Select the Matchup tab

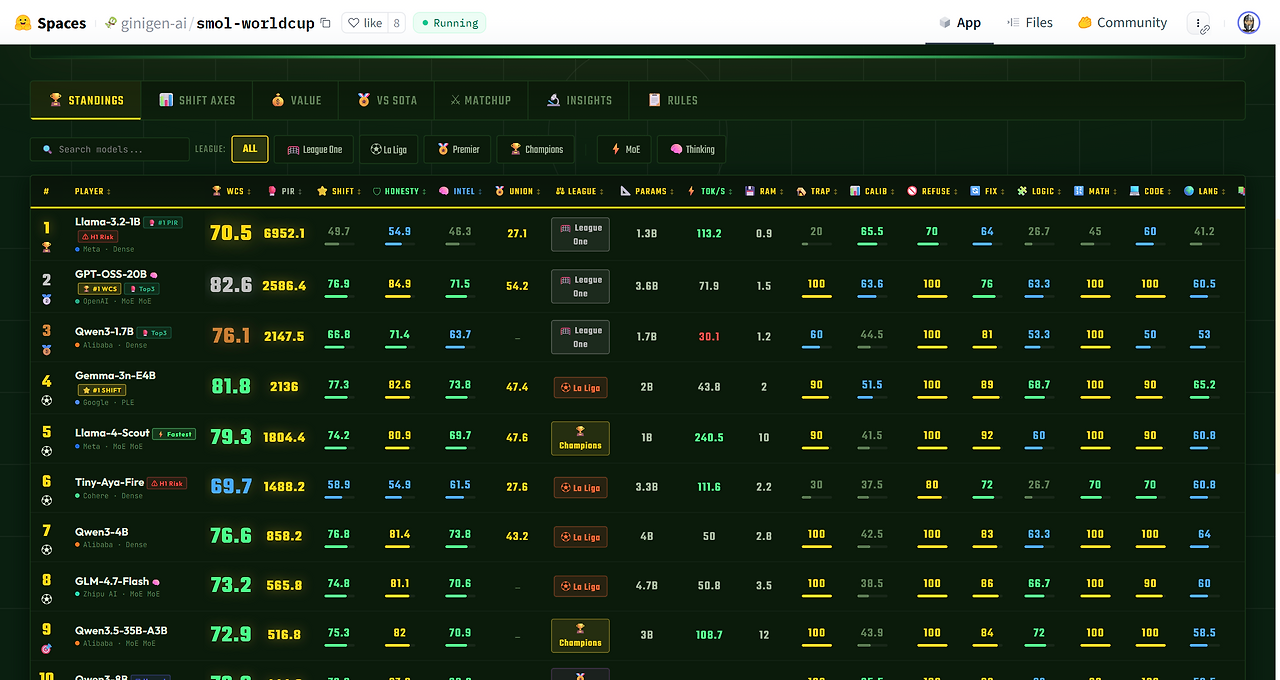coord(481,100)
